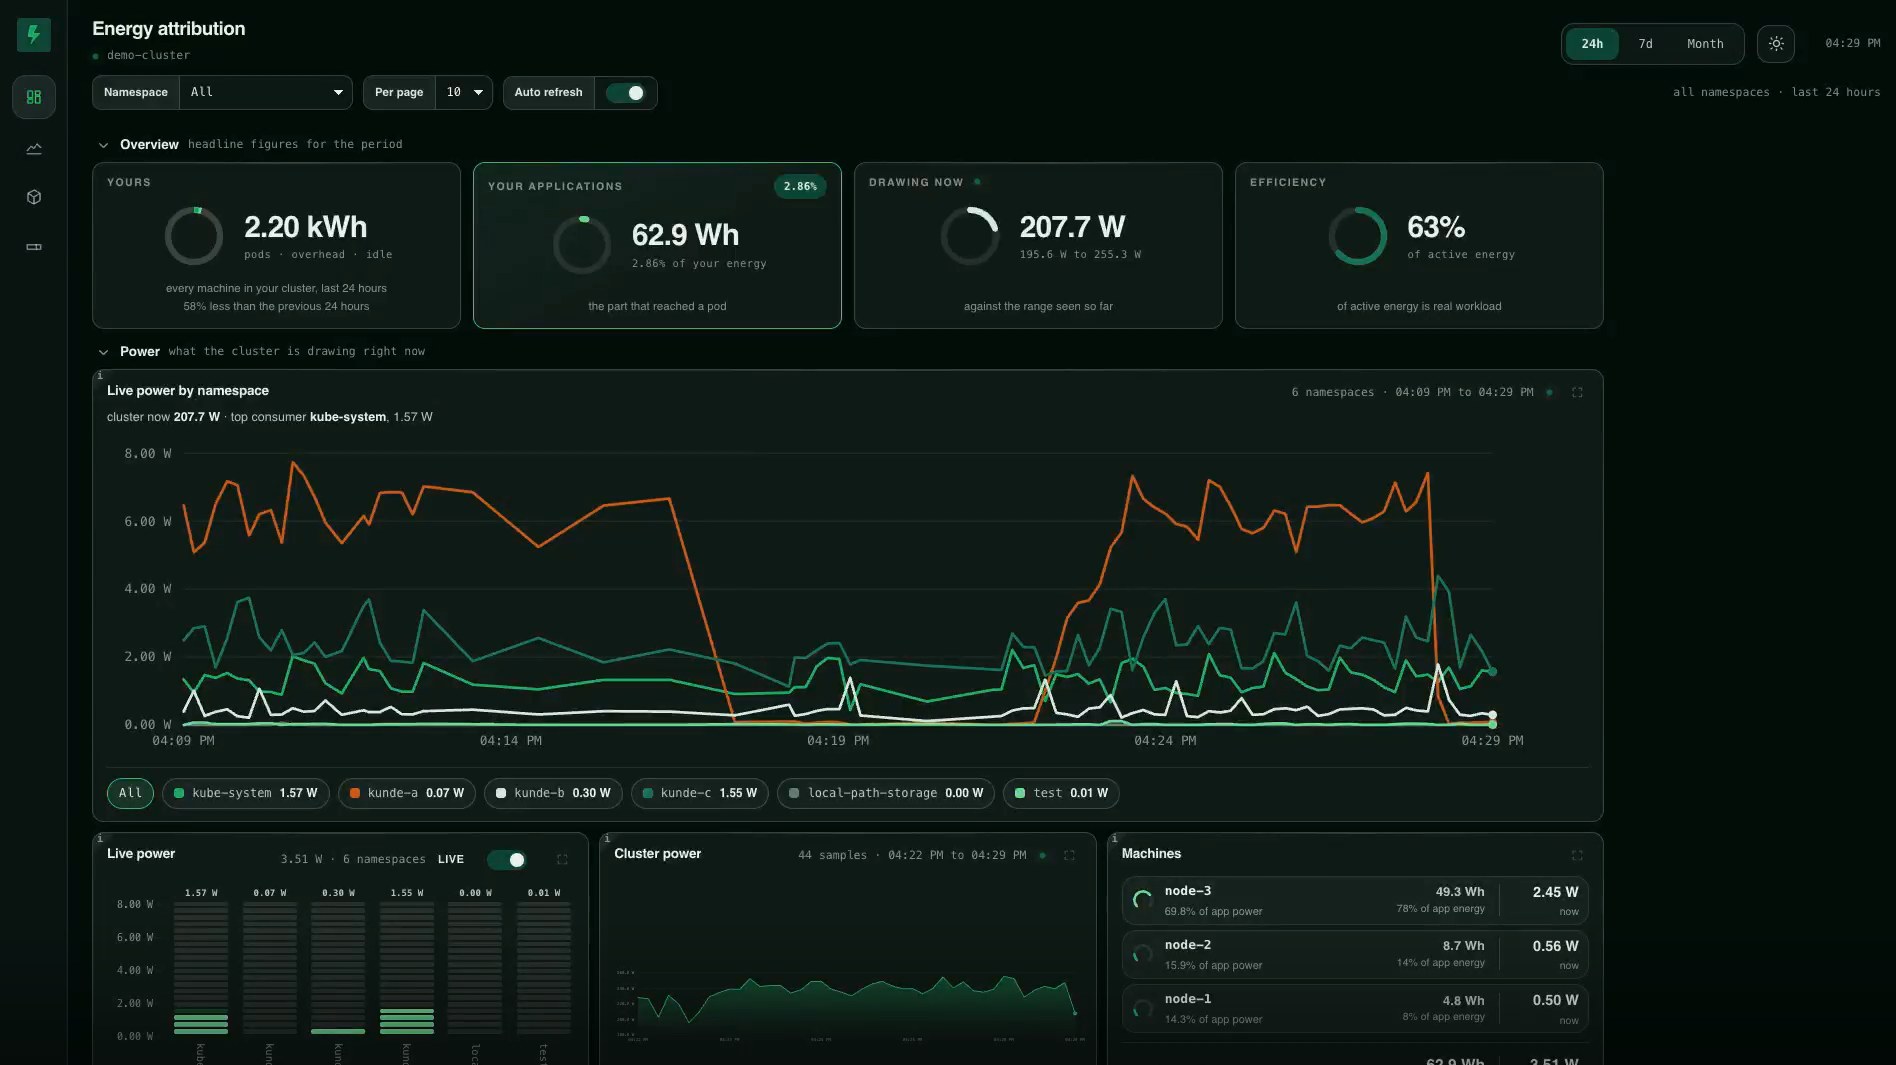Click the 0.30 W bar column
The width and height of the screenshot is (1896, 1065).
tap(338, 968)
